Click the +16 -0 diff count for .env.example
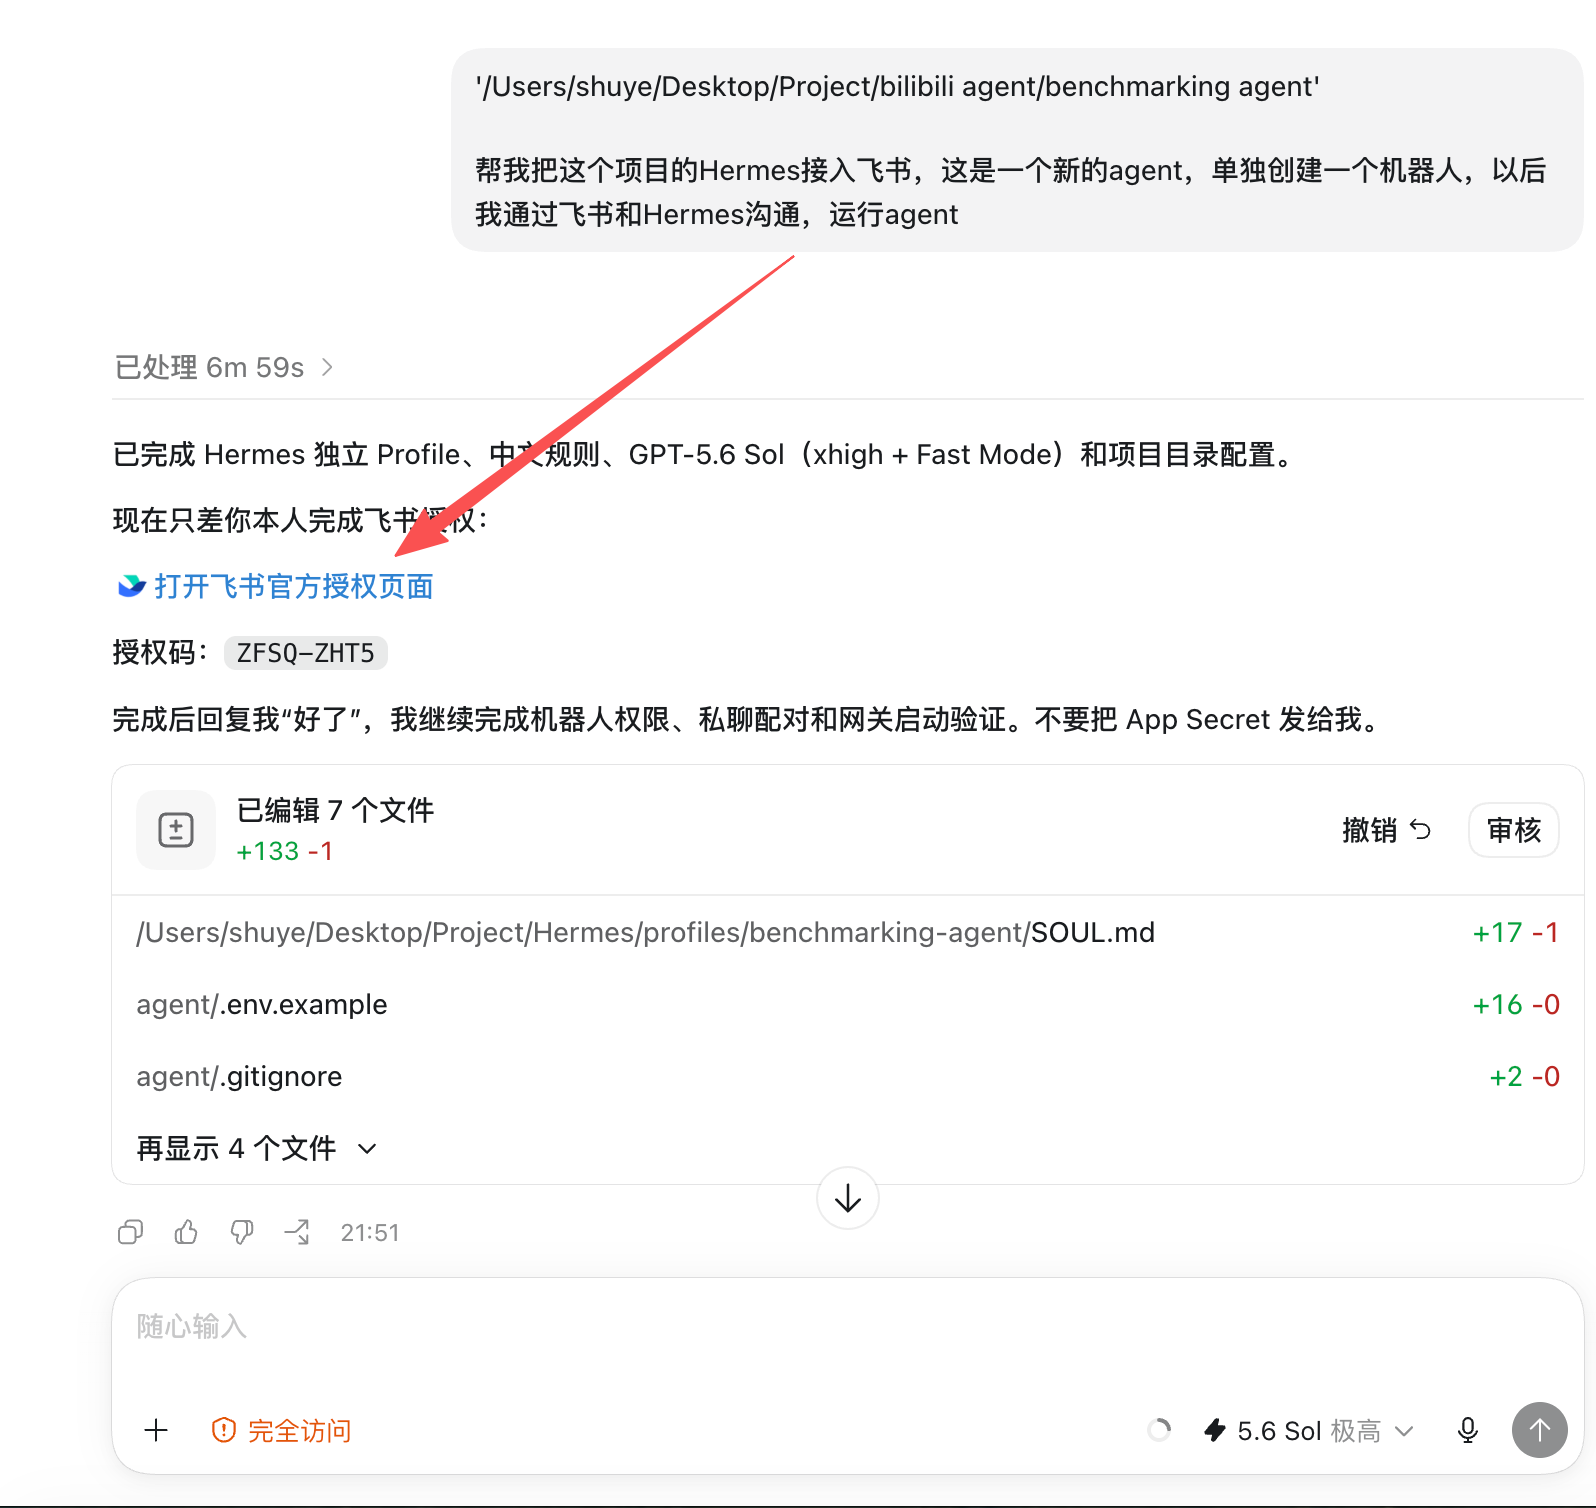The width and height of the screenshot is (1596, 1508). pos(1515,1004)
